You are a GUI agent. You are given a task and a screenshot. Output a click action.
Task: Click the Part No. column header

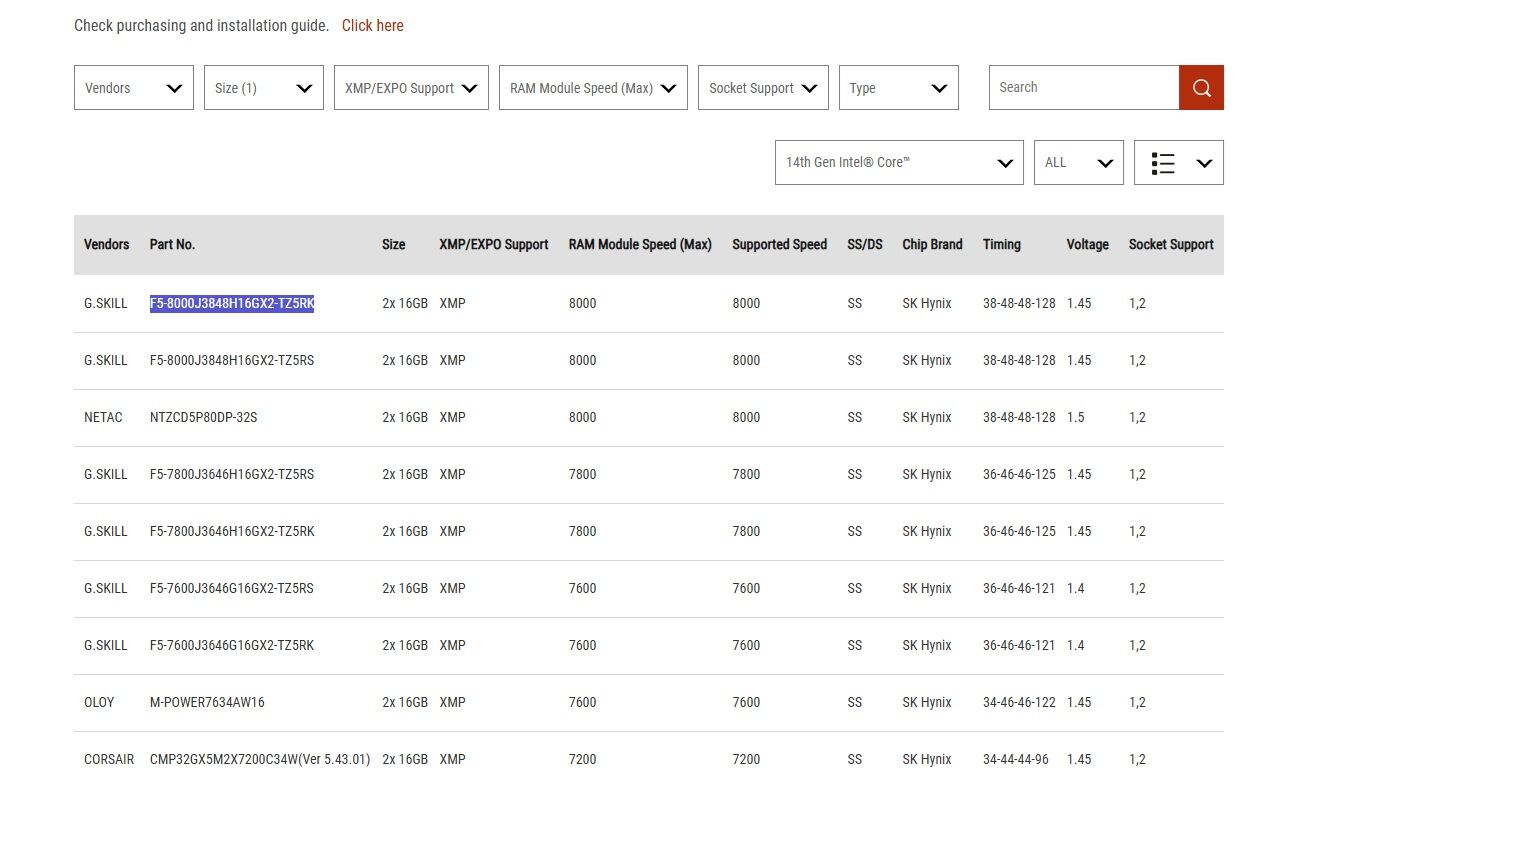[x=172, y=245]
